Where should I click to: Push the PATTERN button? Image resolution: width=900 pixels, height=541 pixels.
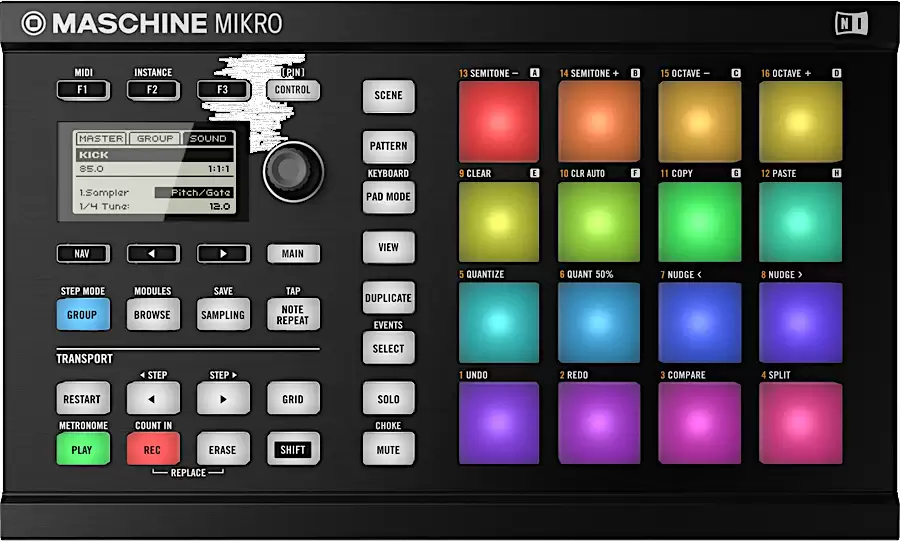[389, 146]
